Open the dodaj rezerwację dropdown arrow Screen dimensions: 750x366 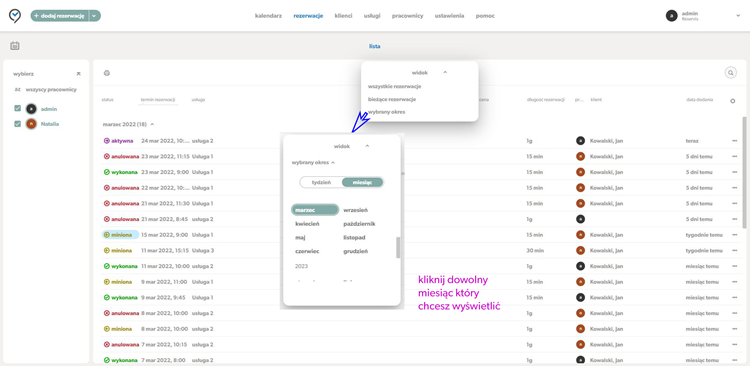(x=95, y=16)
